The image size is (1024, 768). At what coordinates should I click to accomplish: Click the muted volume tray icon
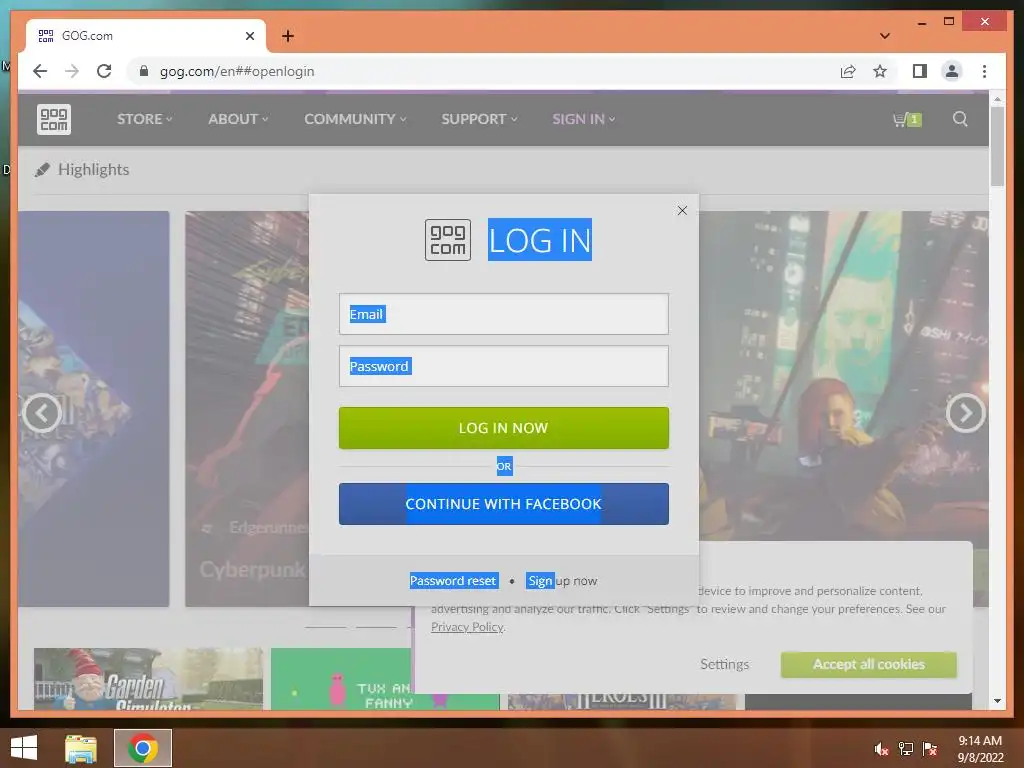pyautogui.click(x=881, y=749)
